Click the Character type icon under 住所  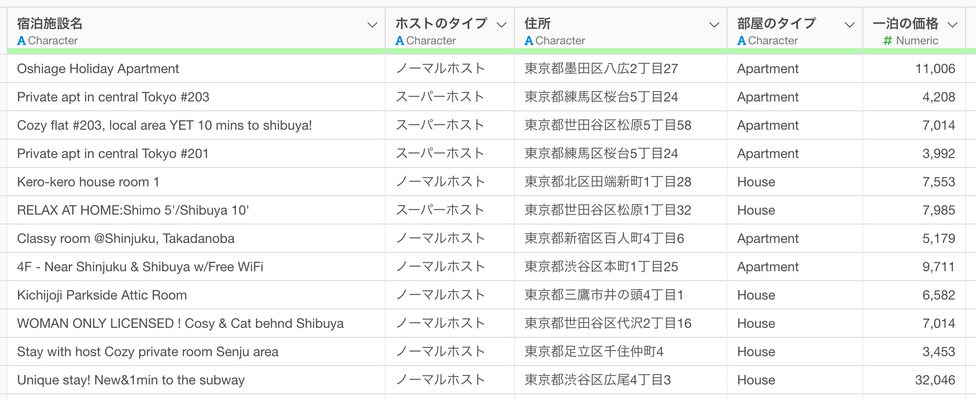529,41
